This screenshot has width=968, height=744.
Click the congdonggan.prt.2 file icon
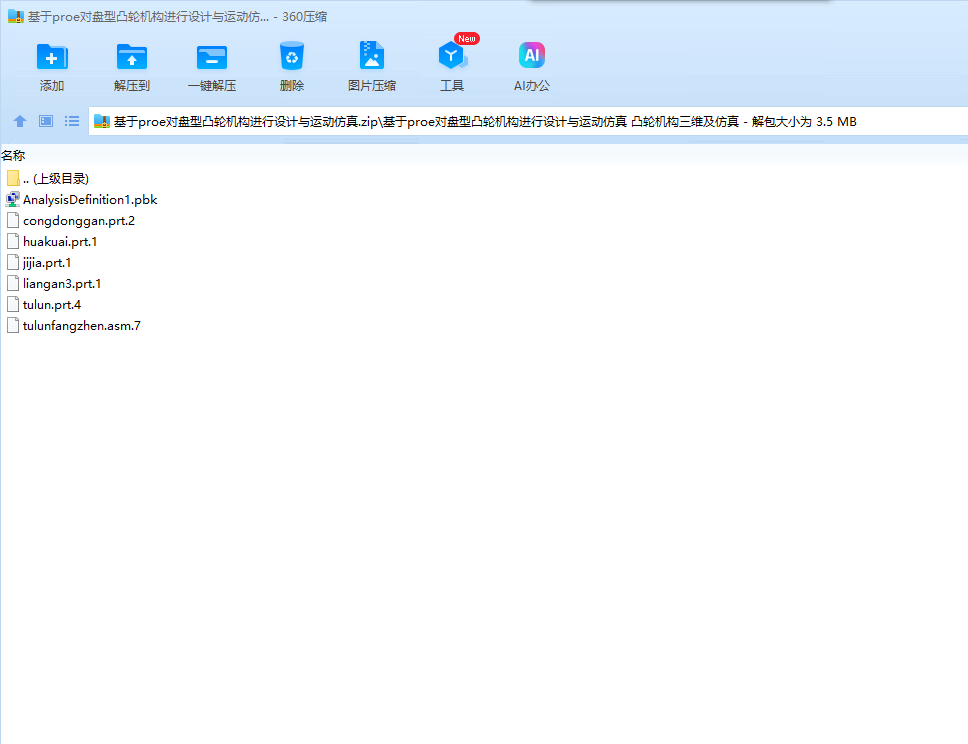(12, 220)
